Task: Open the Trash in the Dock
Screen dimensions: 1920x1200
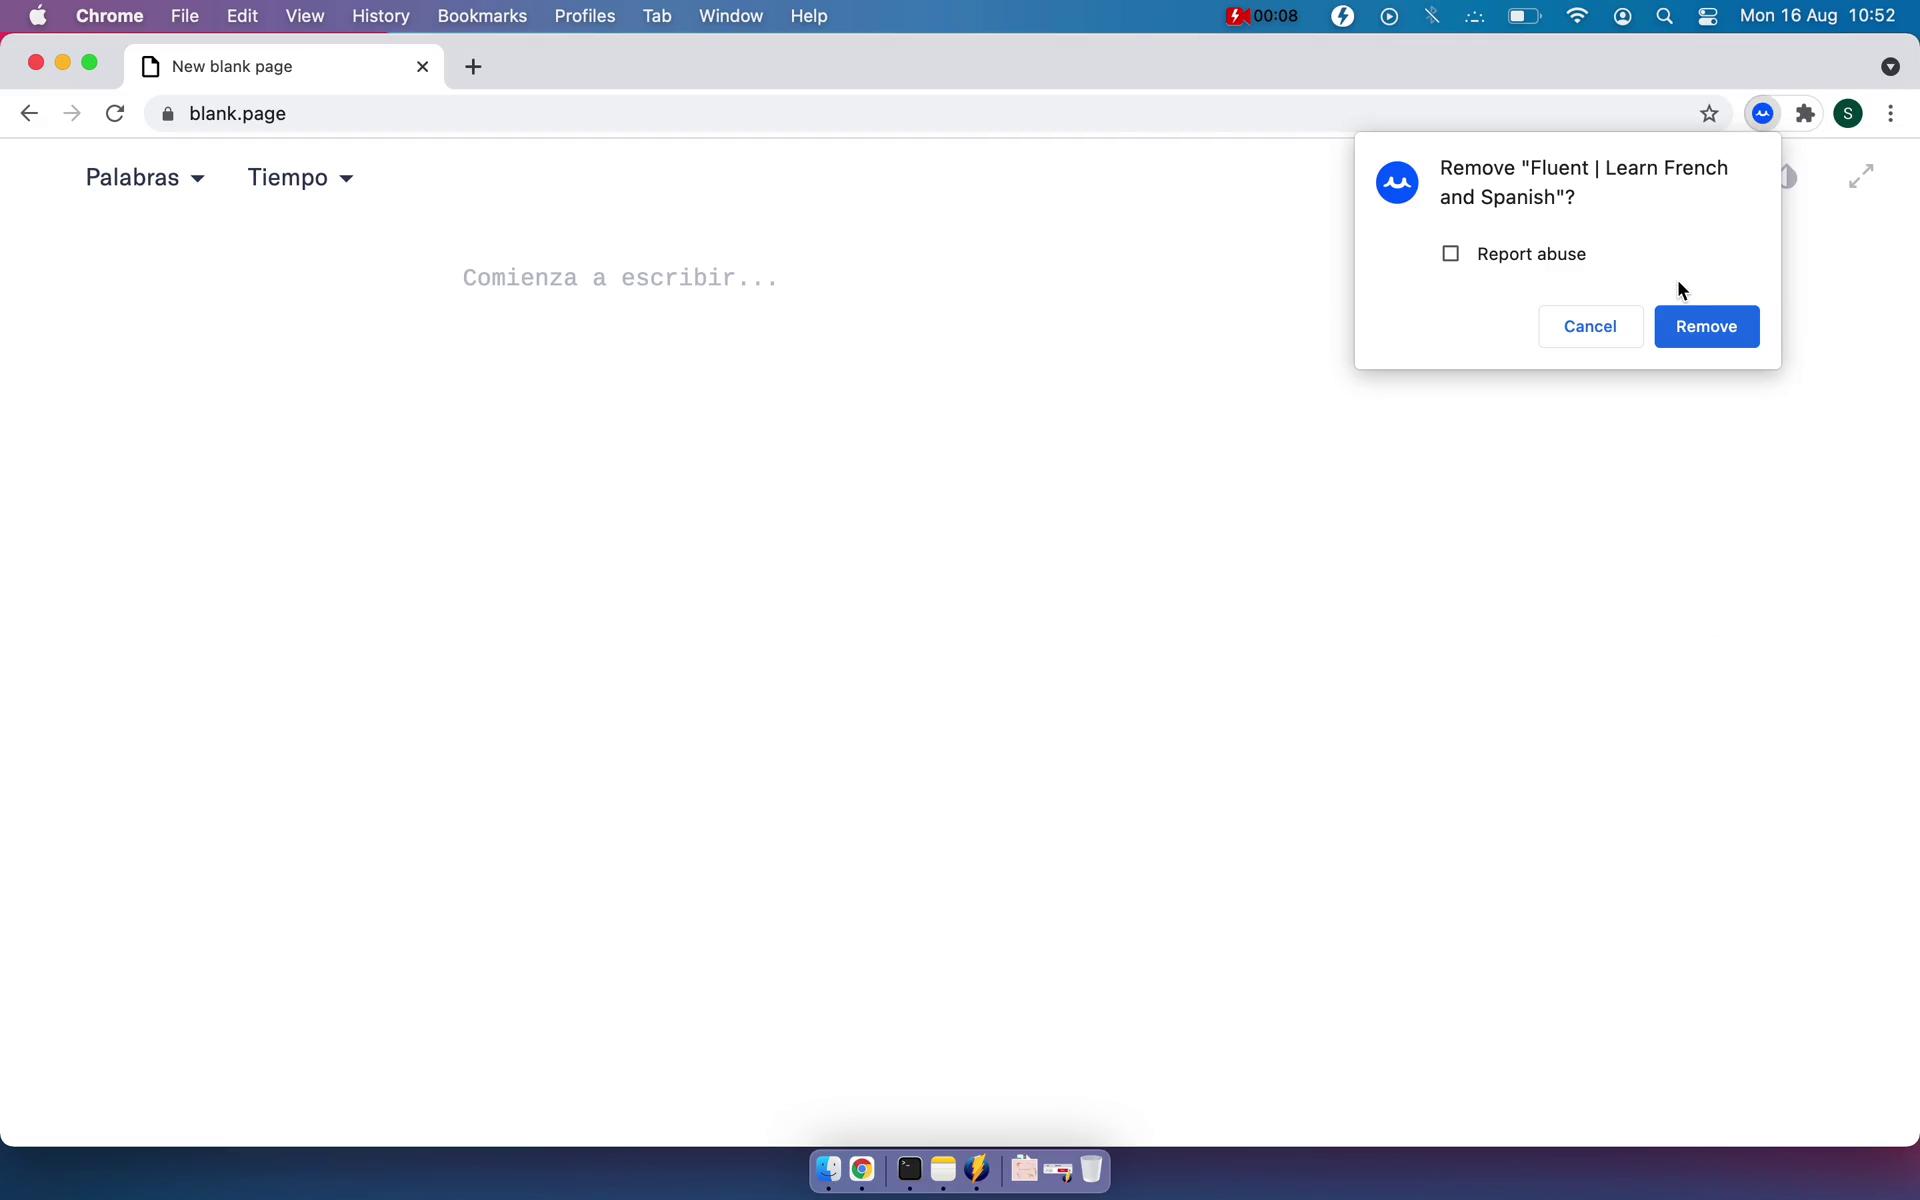Action: (1091, 1169)
